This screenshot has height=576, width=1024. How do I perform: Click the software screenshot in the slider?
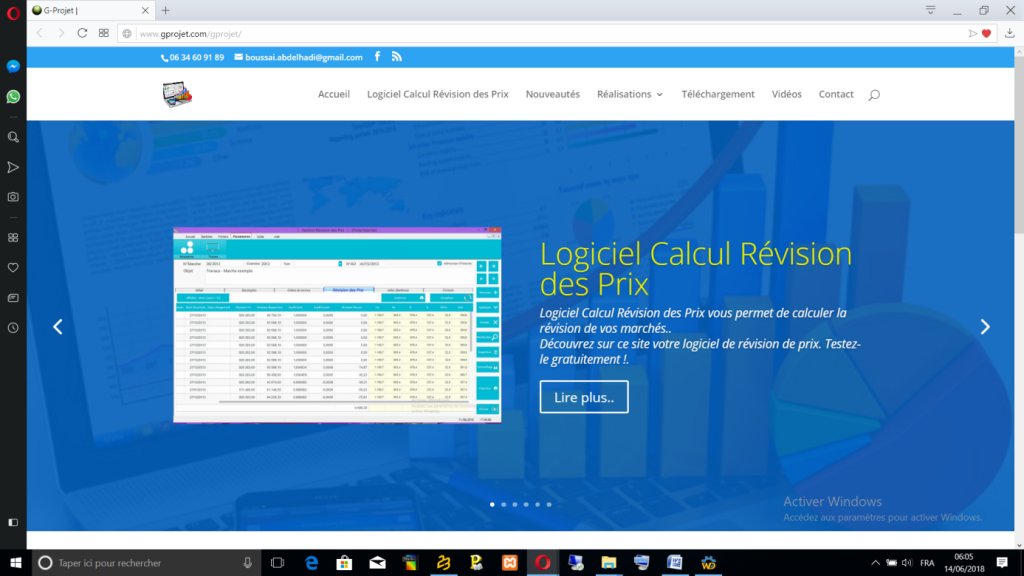point(337,325)
